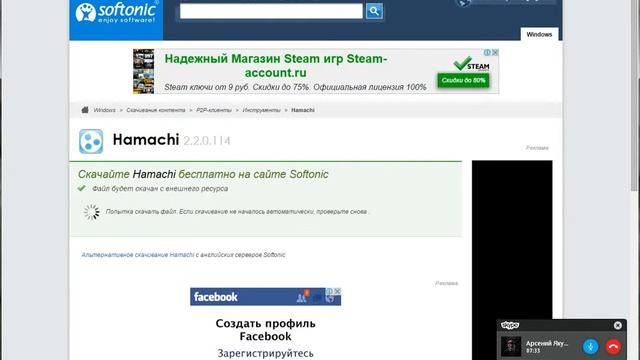Click the Скачайте Hamachi бесплатно heading
Viewport: 640px width, 360px height.
coord(203,174)
